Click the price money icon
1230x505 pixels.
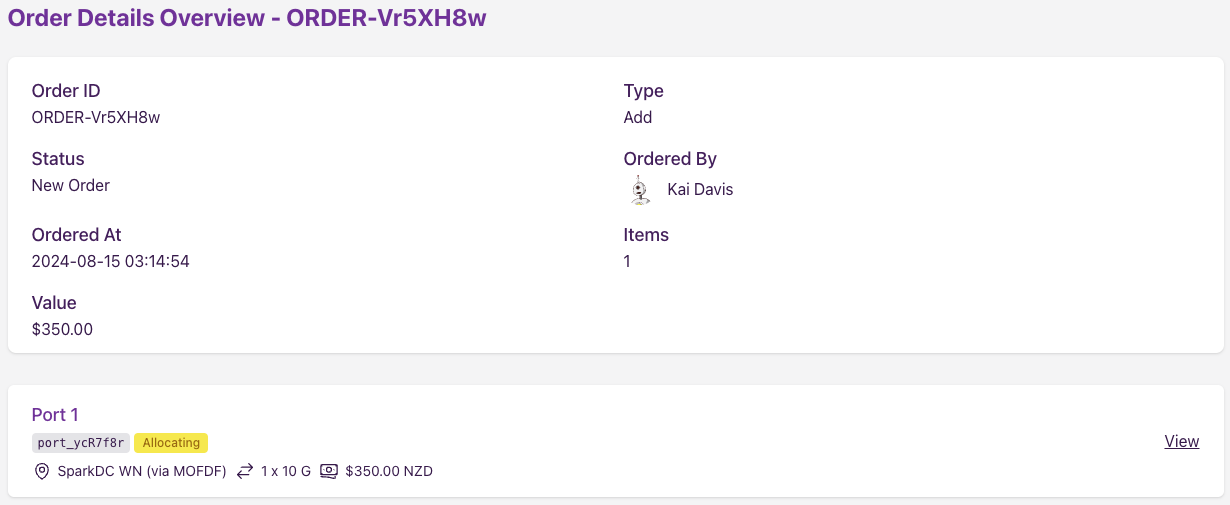[x=329, y=471]
